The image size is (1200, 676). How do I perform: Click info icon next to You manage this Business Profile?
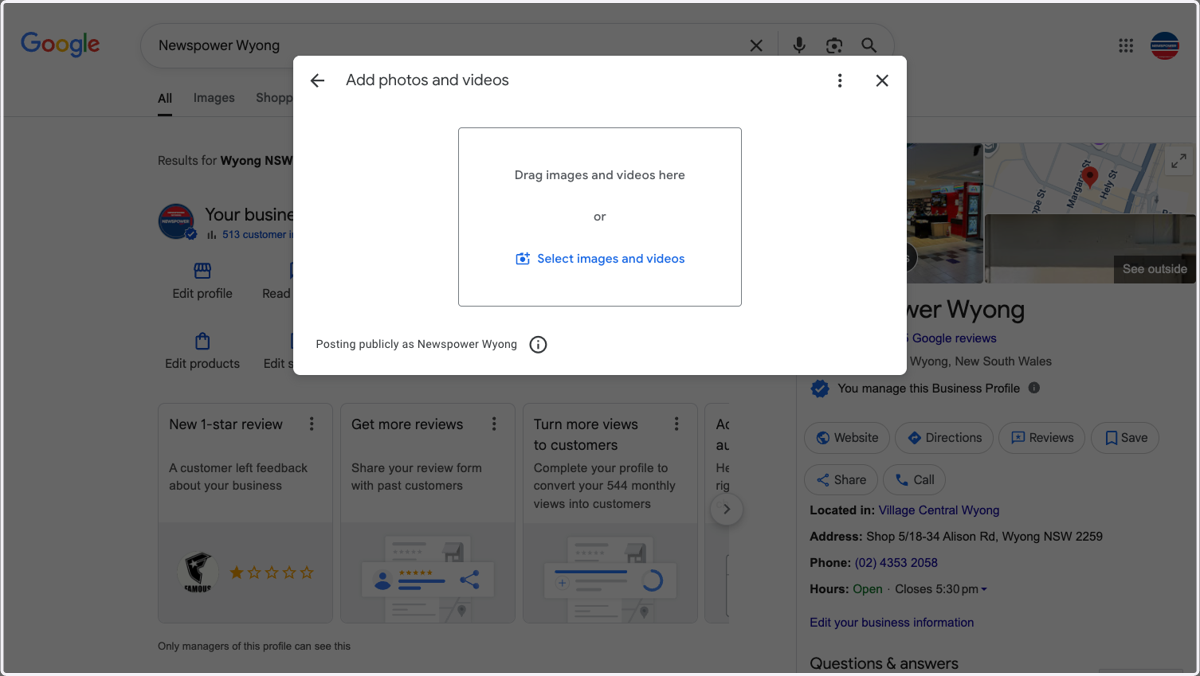tap(1034, 388)
